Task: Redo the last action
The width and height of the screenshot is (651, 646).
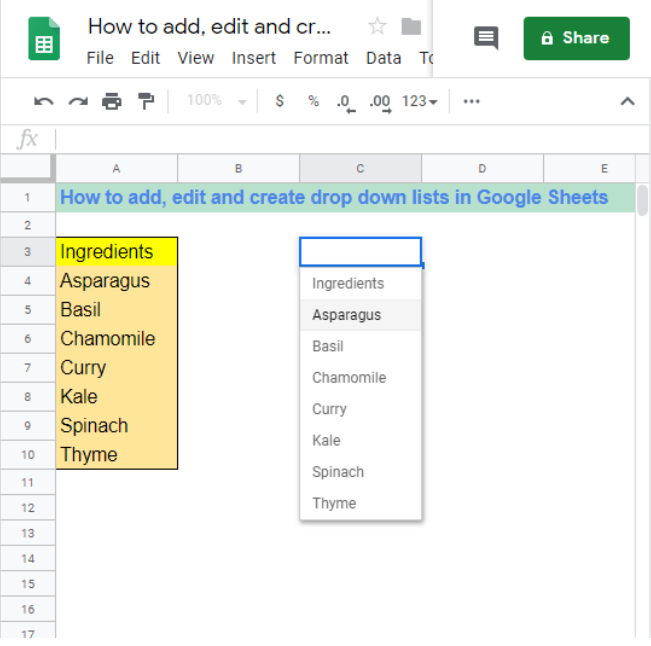Action: point(78,101)
